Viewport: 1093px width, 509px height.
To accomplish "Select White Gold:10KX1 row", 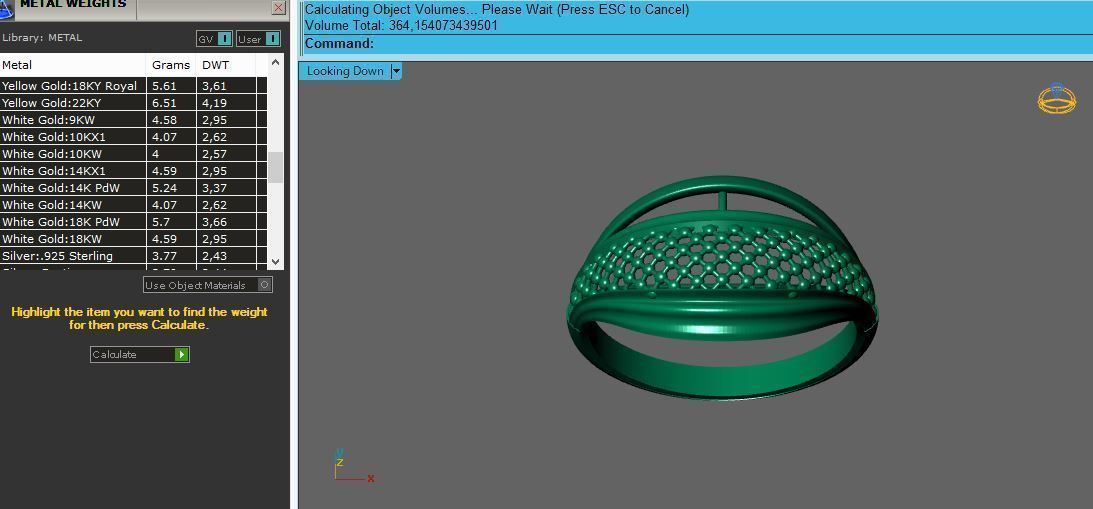I will coord(133,137).
